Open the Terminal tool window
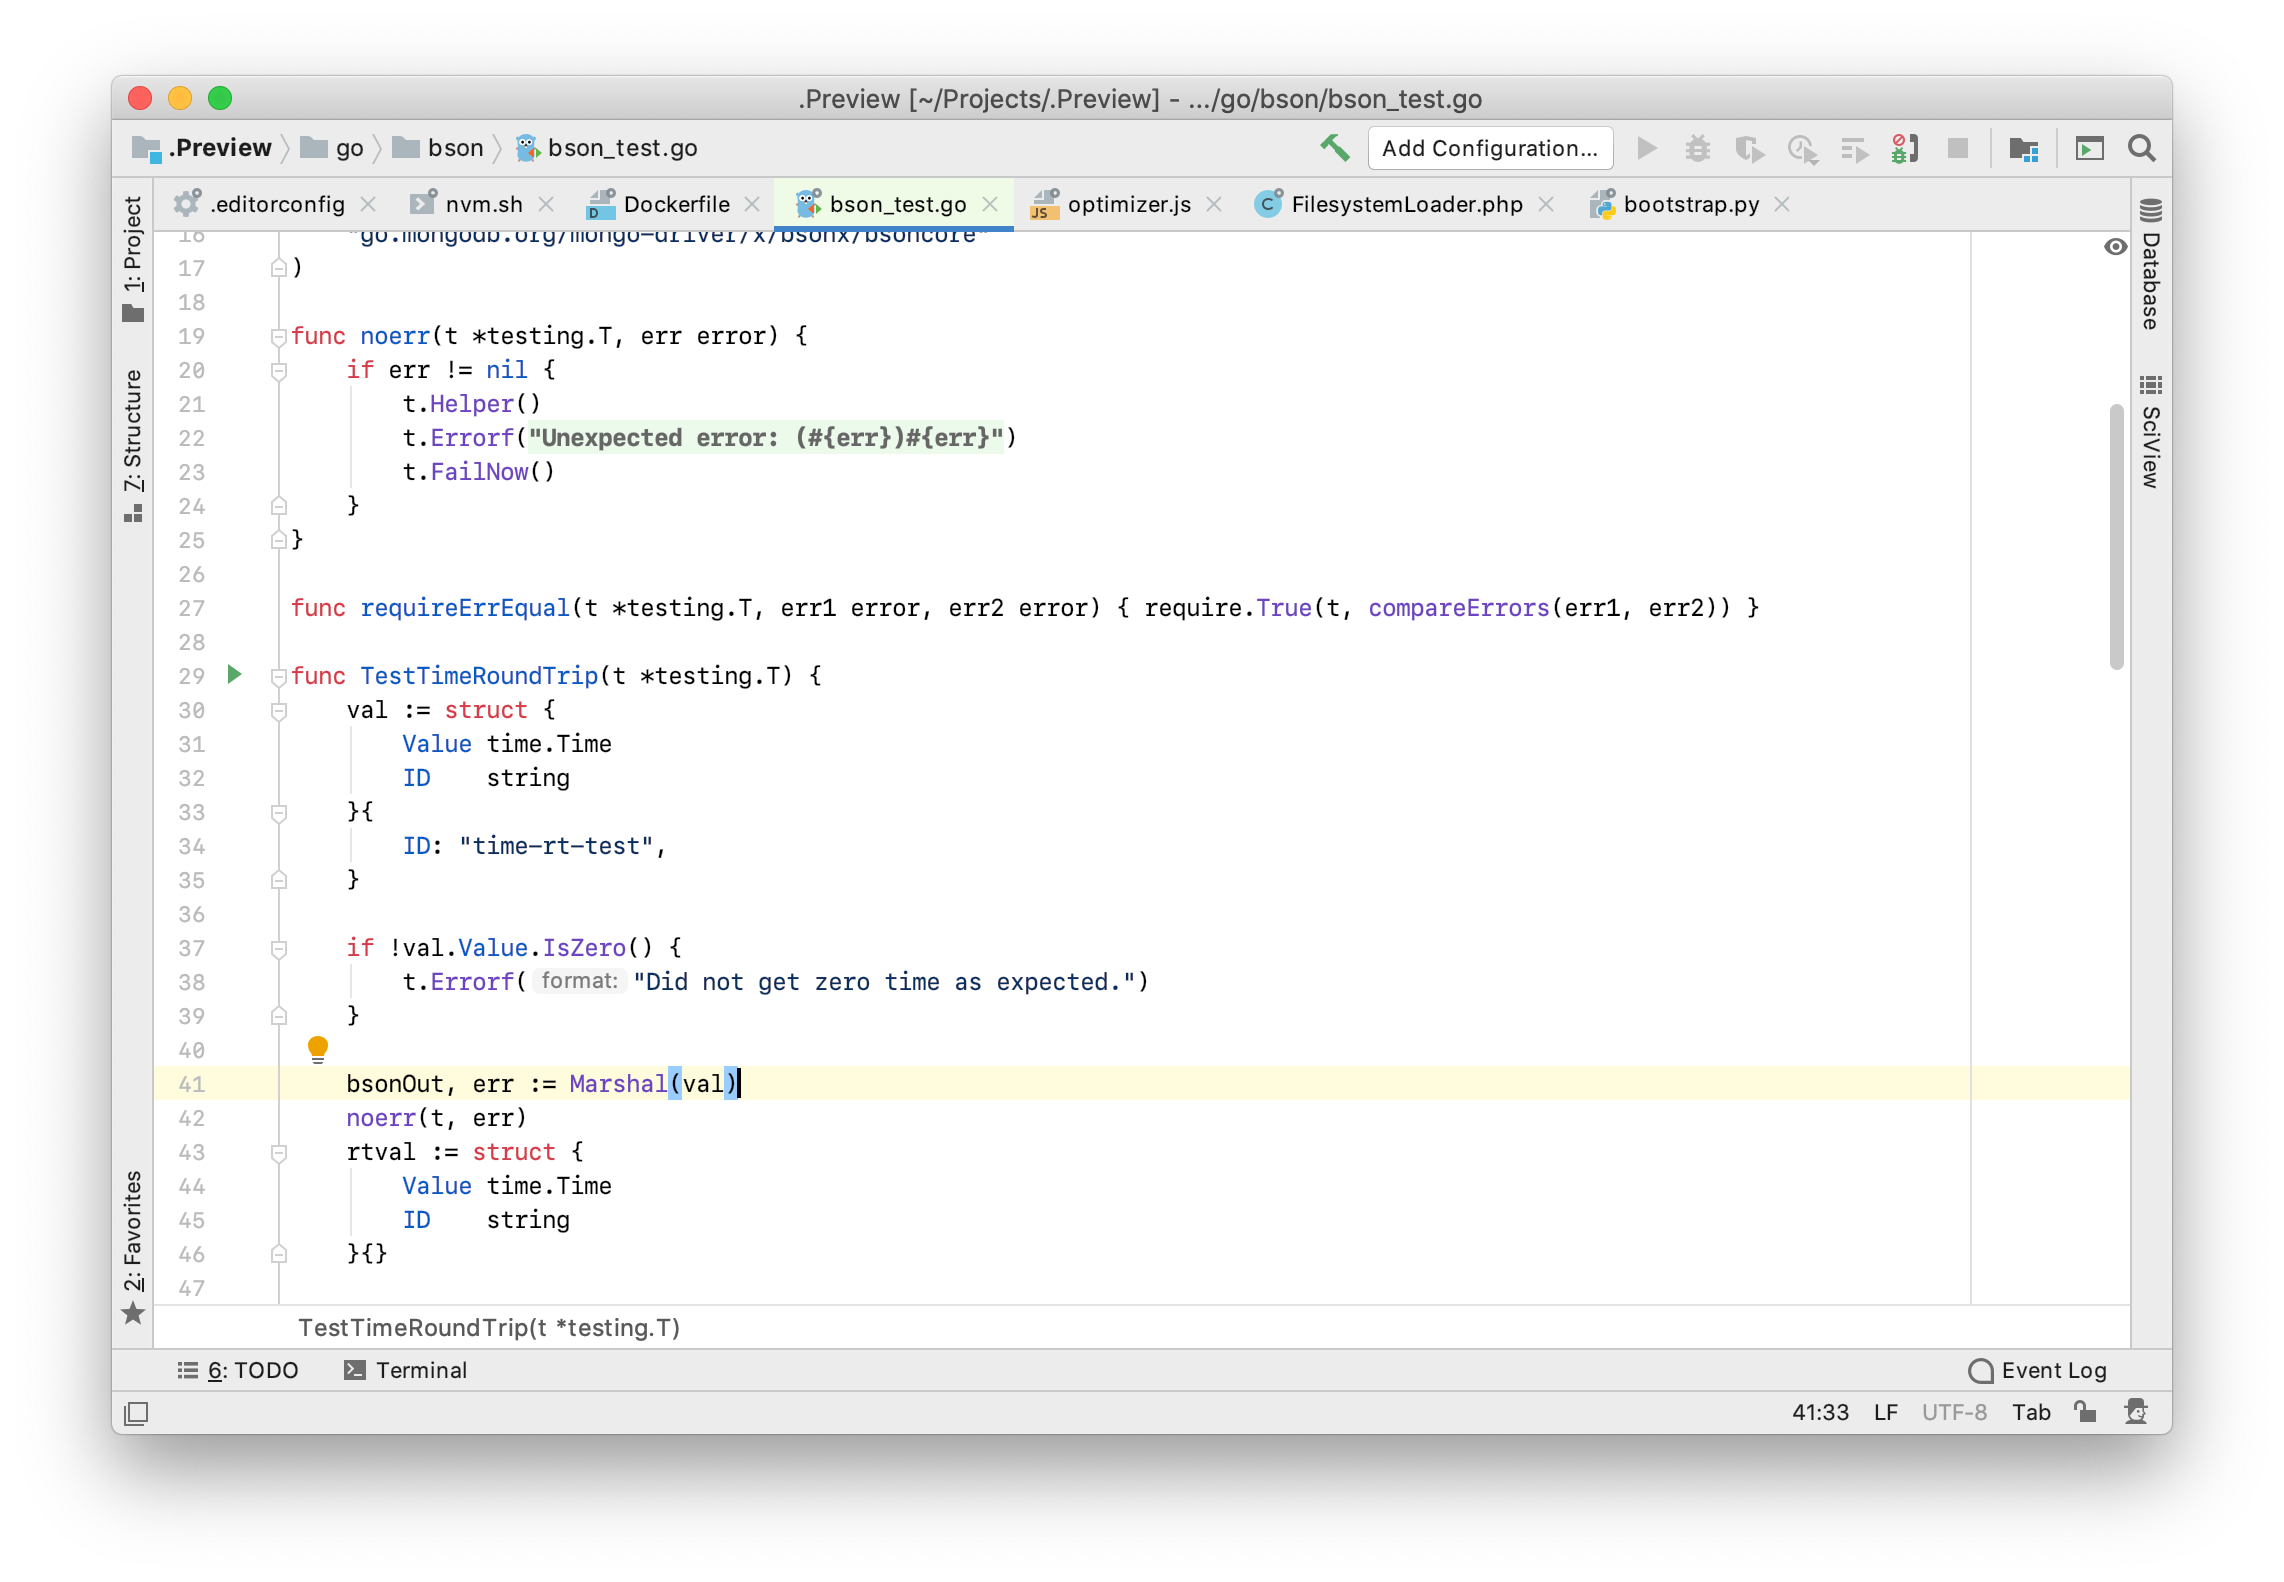Screen dimensions: 2284x1582 (406, 1370)
